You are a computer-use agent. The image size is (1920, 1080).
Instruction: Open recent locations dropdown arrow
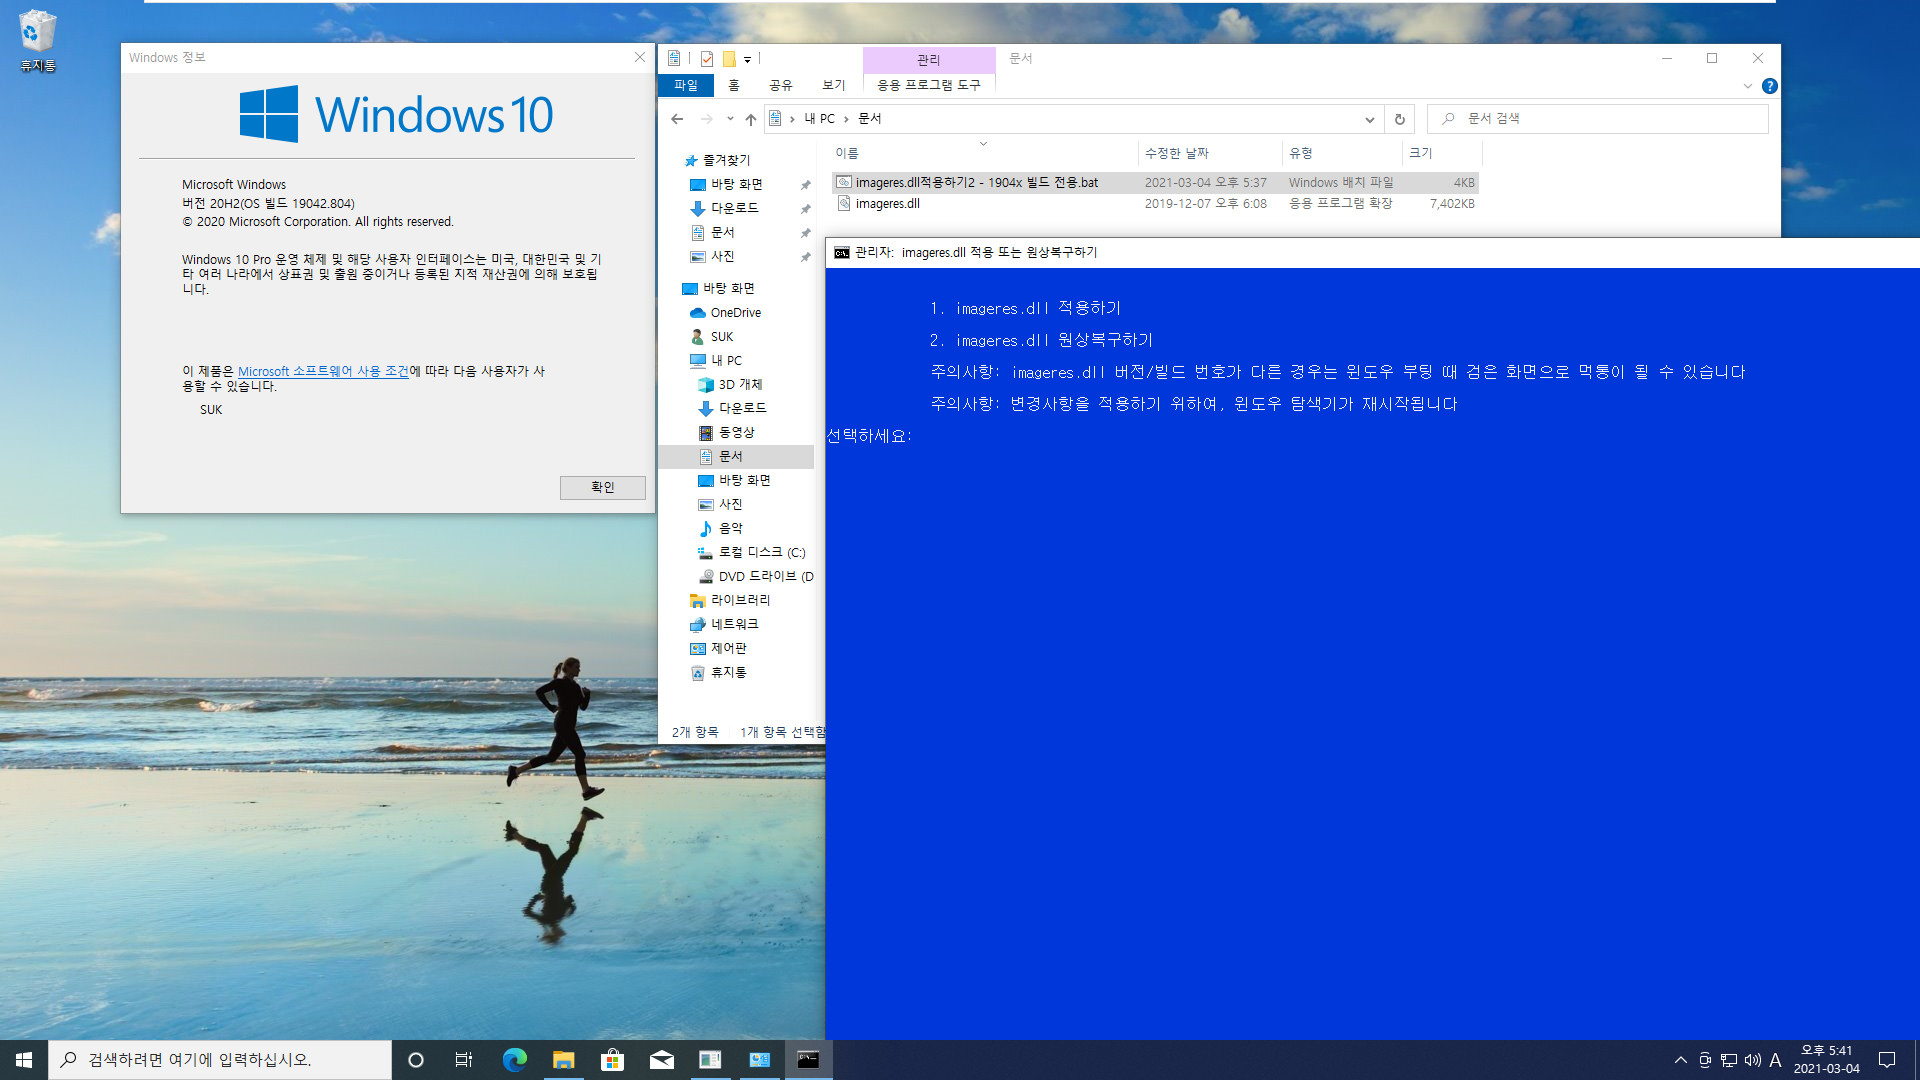730,119
